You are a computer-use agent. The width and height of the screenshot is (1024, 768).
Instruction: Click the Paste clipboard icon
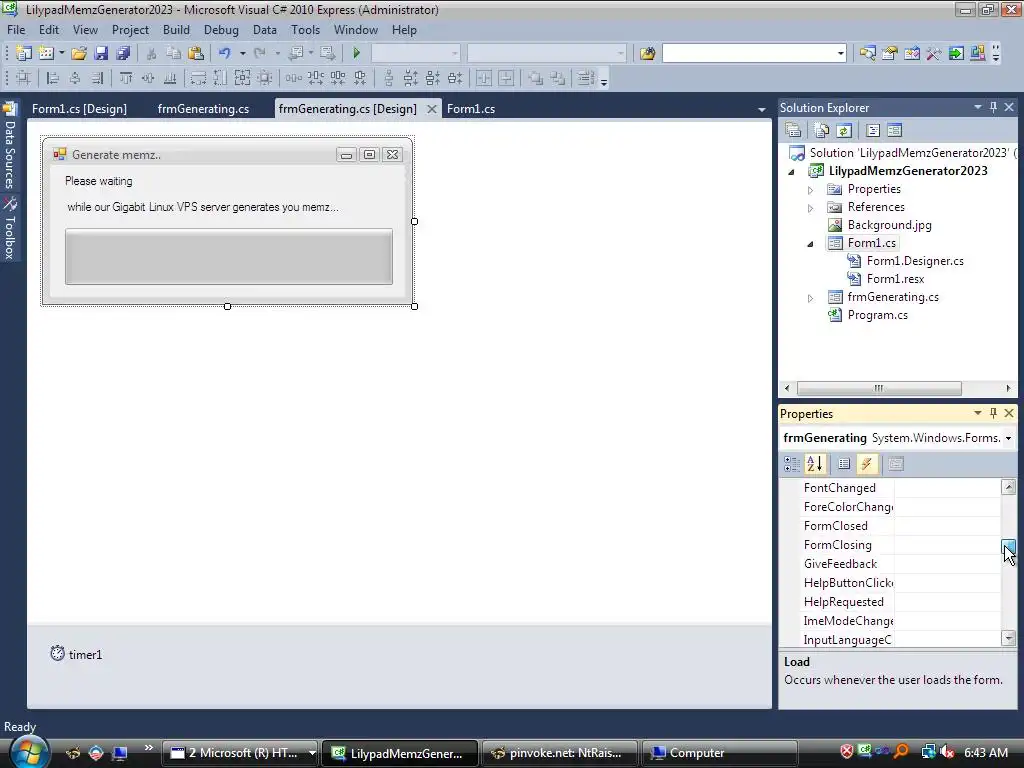(195, 53)
